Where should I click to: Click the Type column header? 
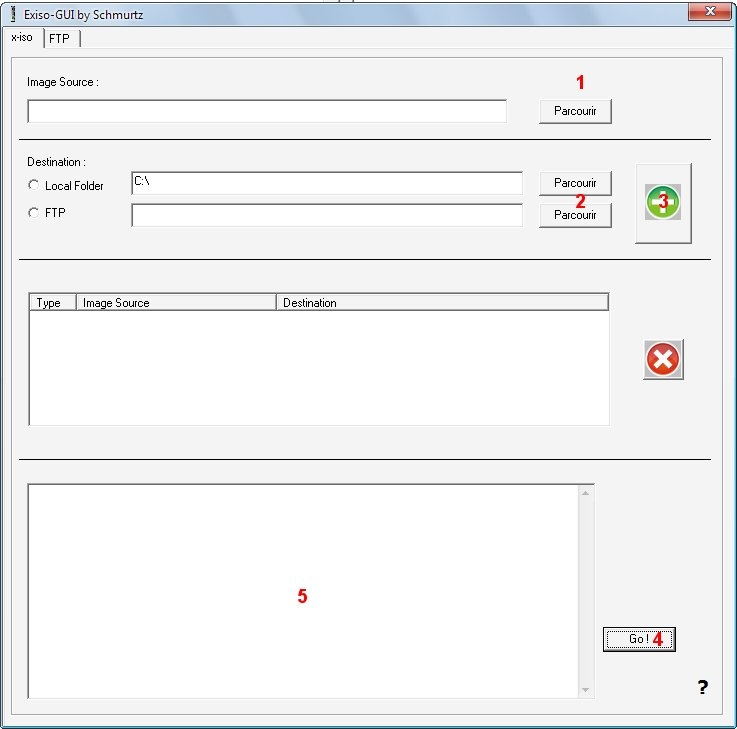coord(52,302)
